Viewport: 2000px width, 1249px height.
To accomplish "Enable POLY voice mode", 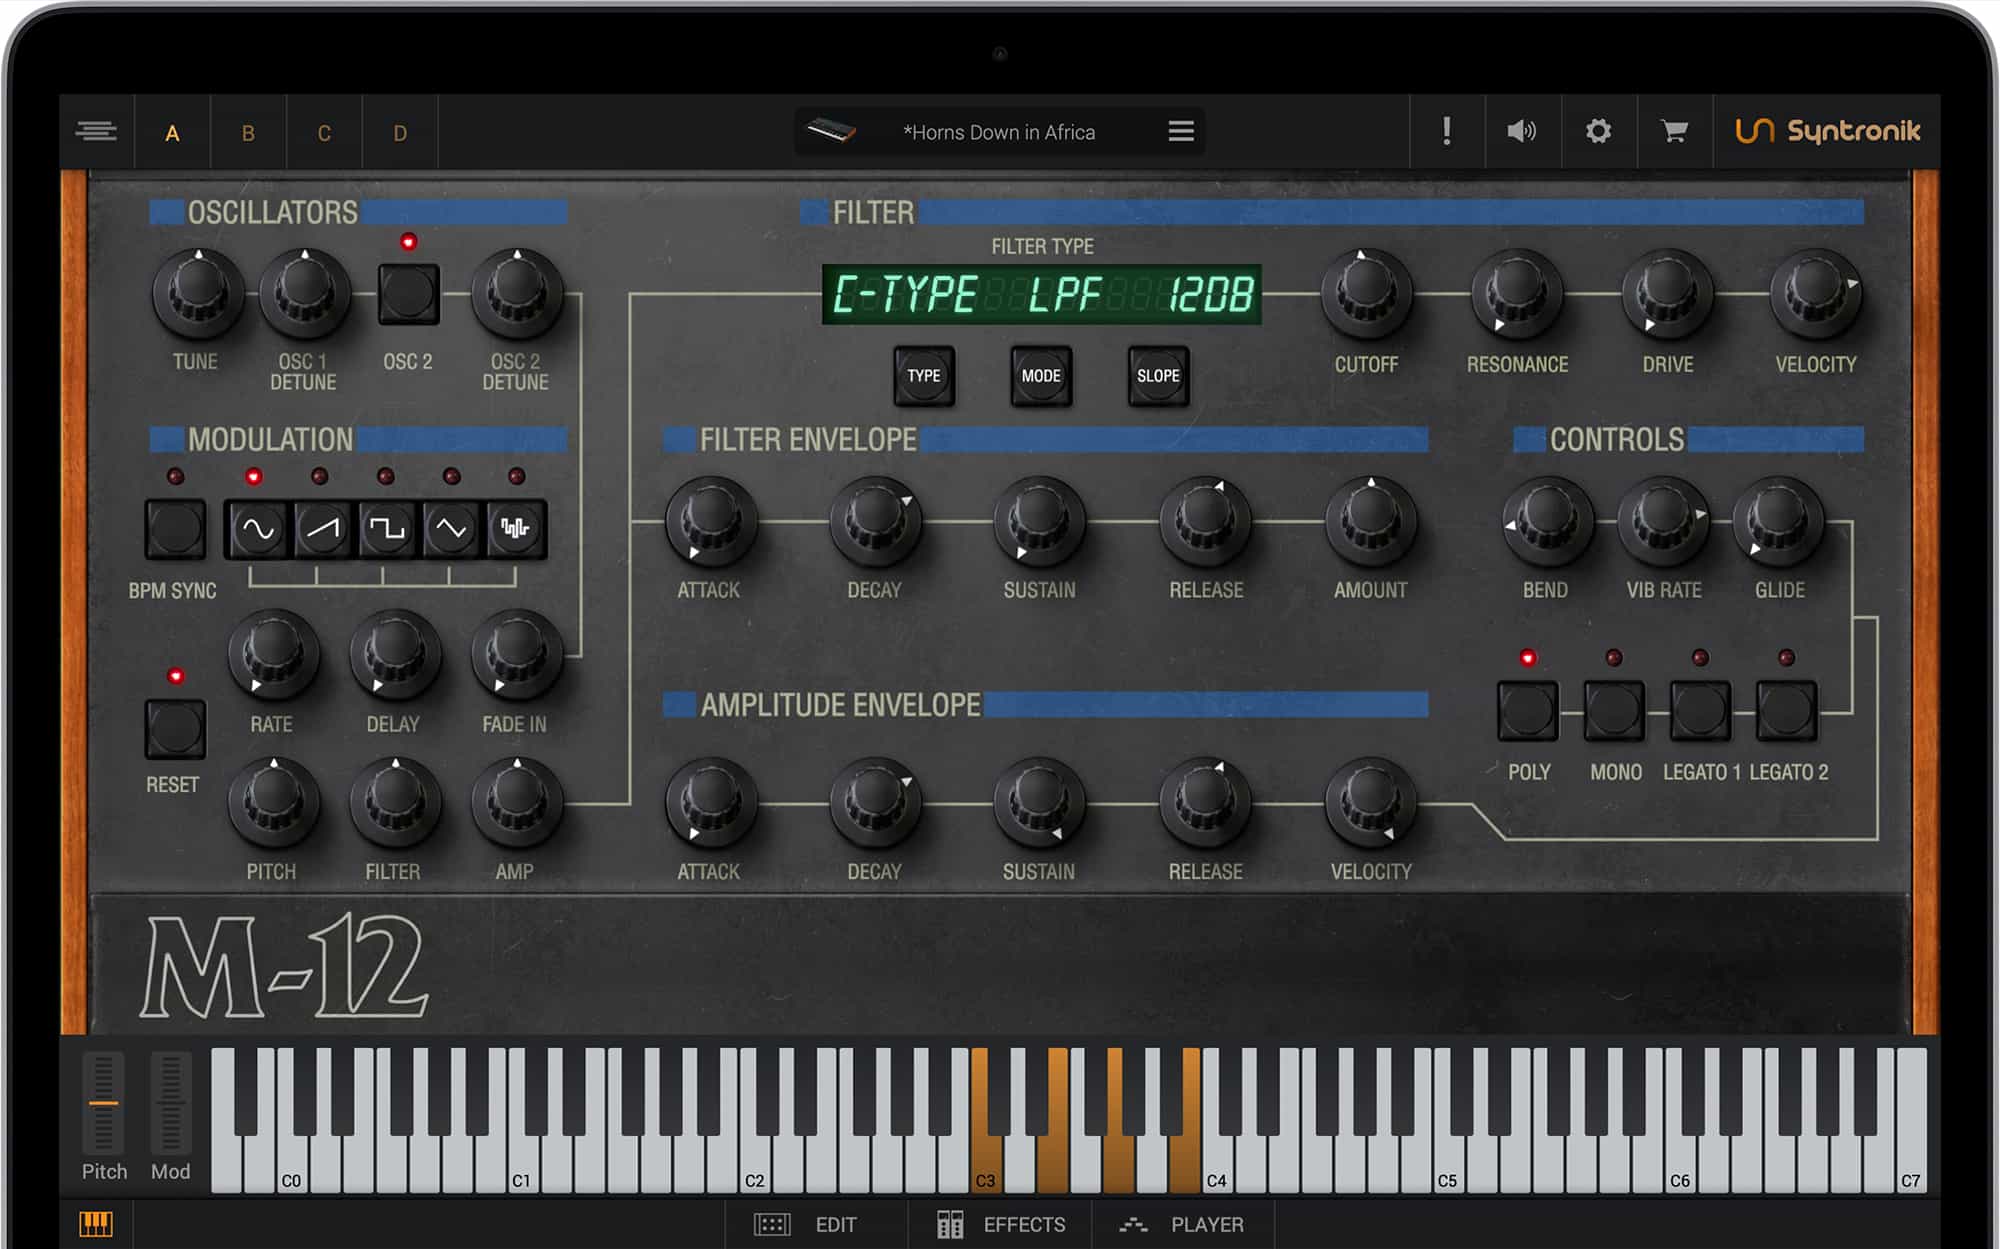I will click(1527, 711).
